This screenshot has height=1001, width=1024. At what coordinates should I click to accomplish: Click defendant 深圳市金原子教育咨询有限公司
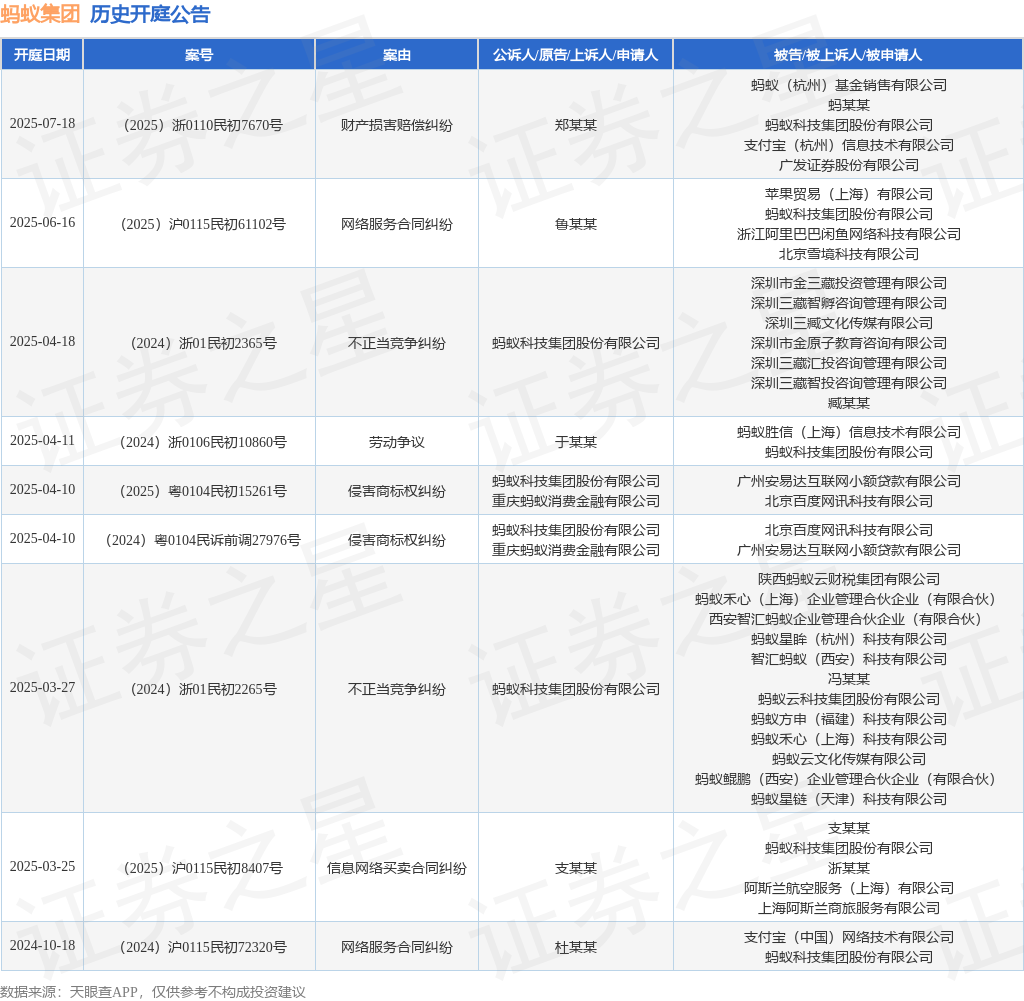coord(848,343)
